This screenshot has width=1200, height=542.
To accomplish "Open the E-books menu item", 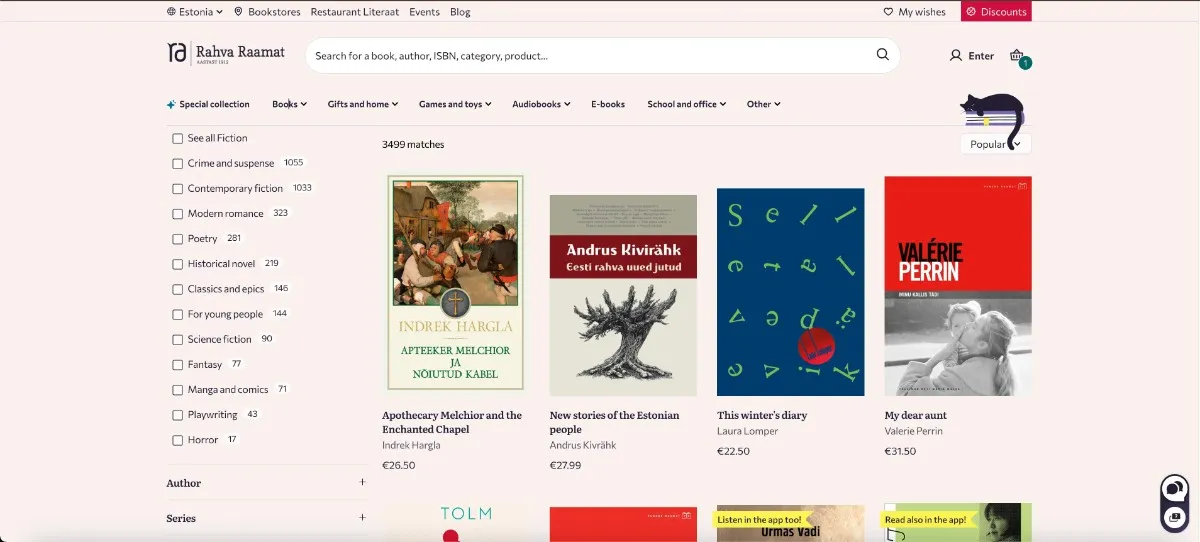I will 608,104.
